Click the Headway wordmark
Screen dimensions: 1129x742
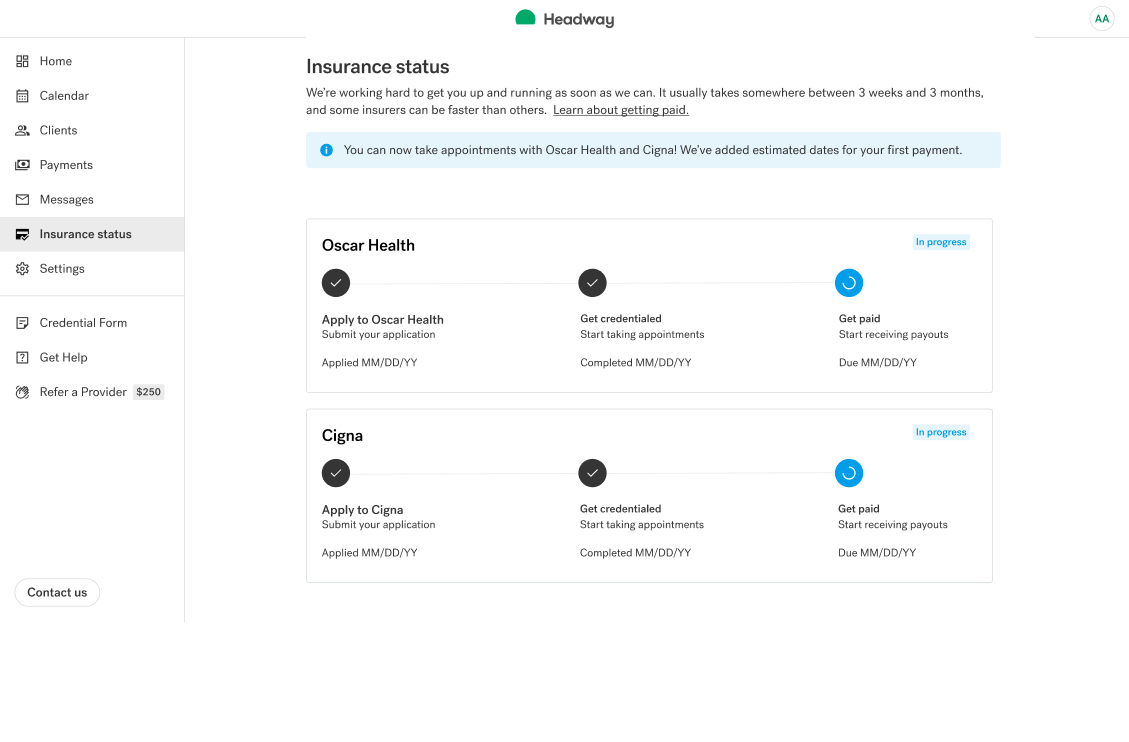(578, 19)
